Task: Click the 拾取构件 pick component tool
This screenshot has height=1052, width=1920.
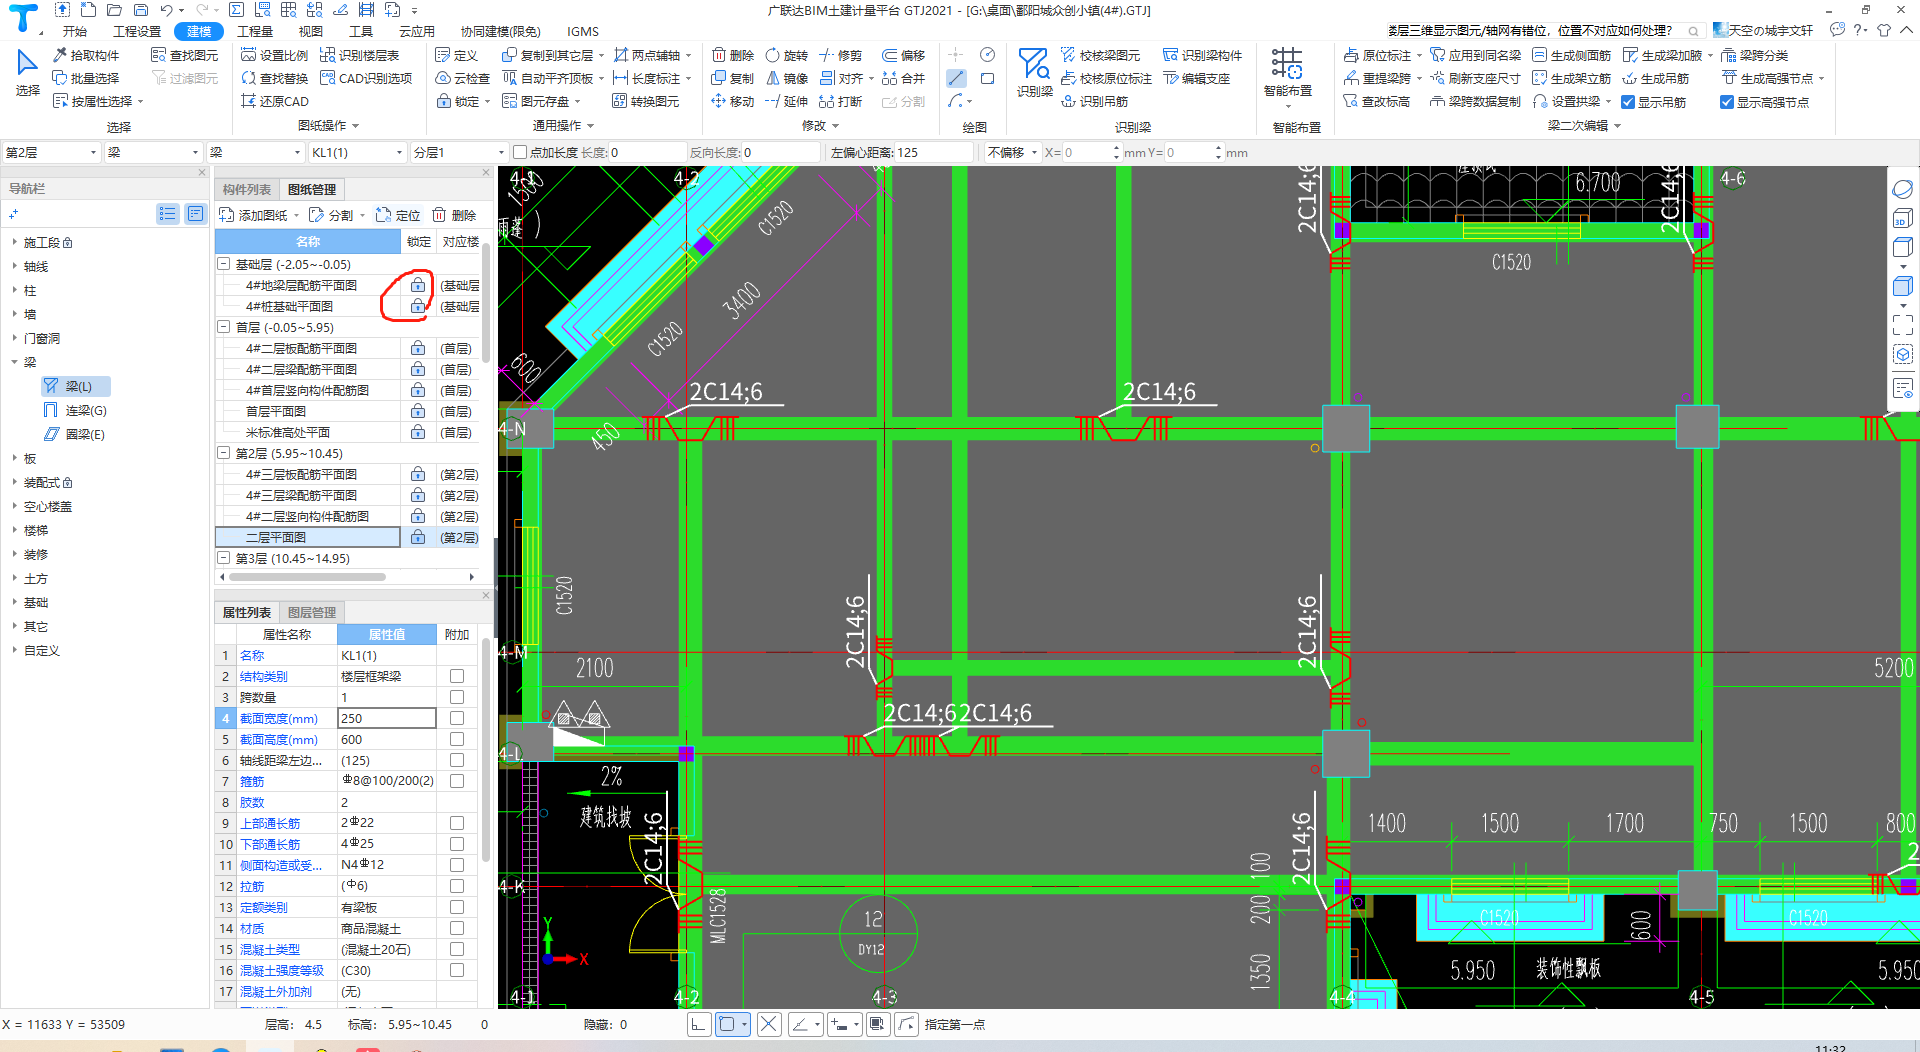Action: click(86, 55)
